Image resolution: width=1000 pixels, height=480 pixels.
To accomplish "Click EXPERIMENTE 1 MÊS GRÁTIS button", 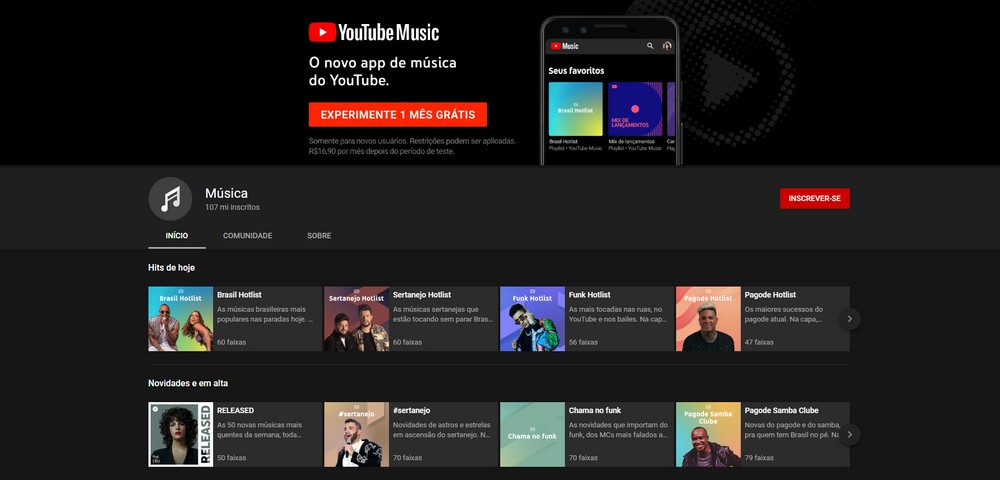I will 398,115.
